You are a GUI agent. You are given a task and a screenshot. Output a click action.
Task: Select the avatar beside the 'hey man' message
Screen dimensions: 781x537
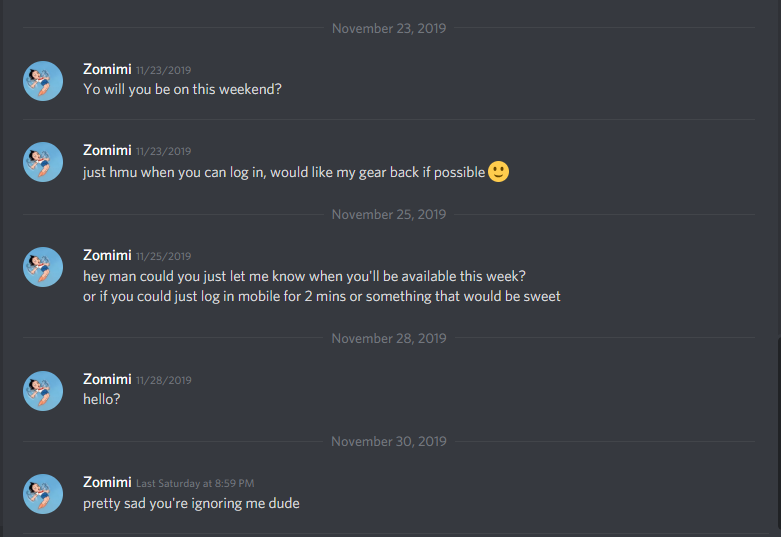pos(43,267)
